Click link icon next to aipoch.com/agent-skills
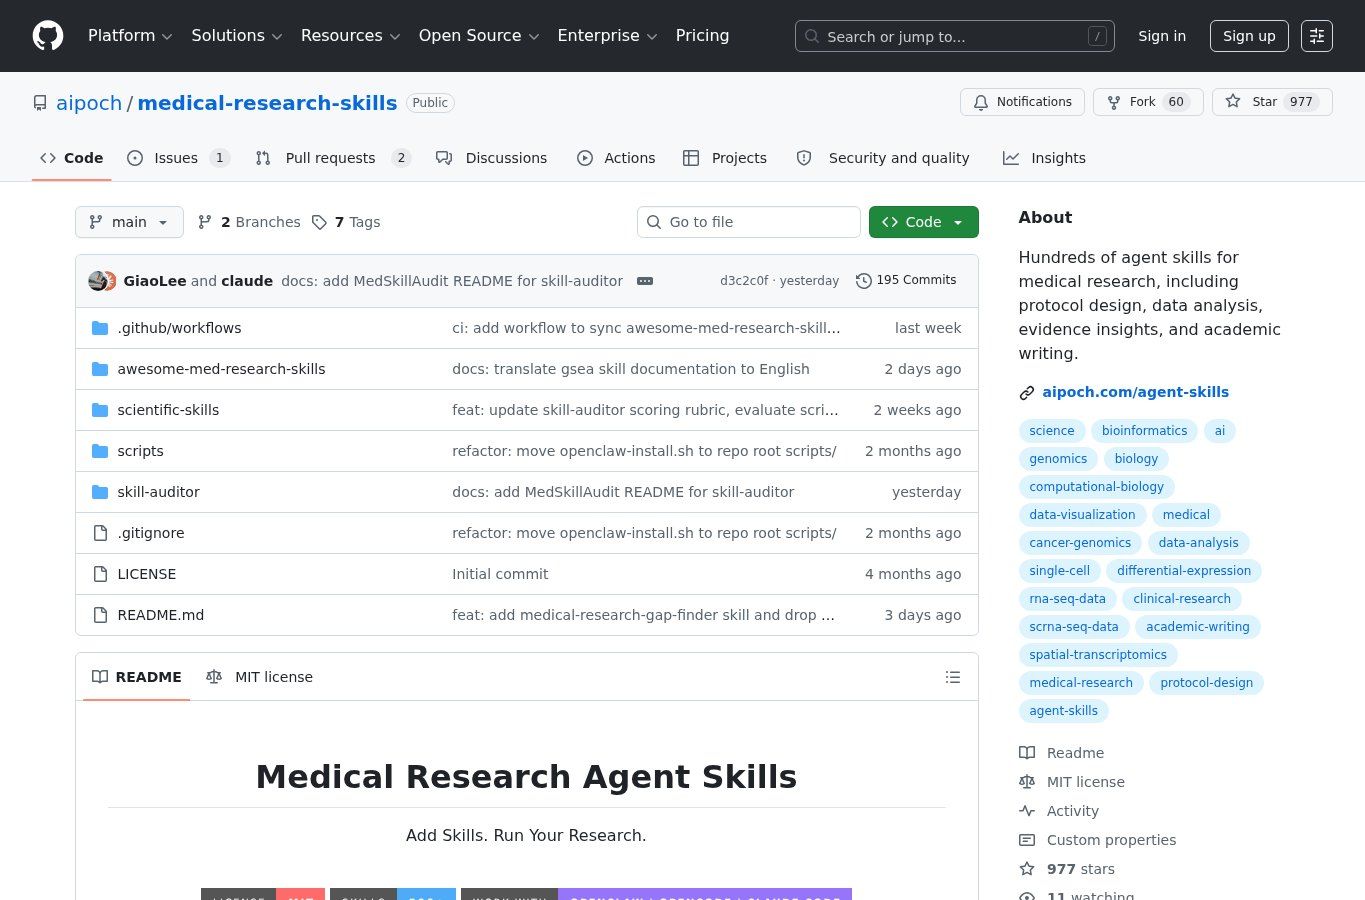This screenshot has height=900, width=1365. [x=1027, y=393]
